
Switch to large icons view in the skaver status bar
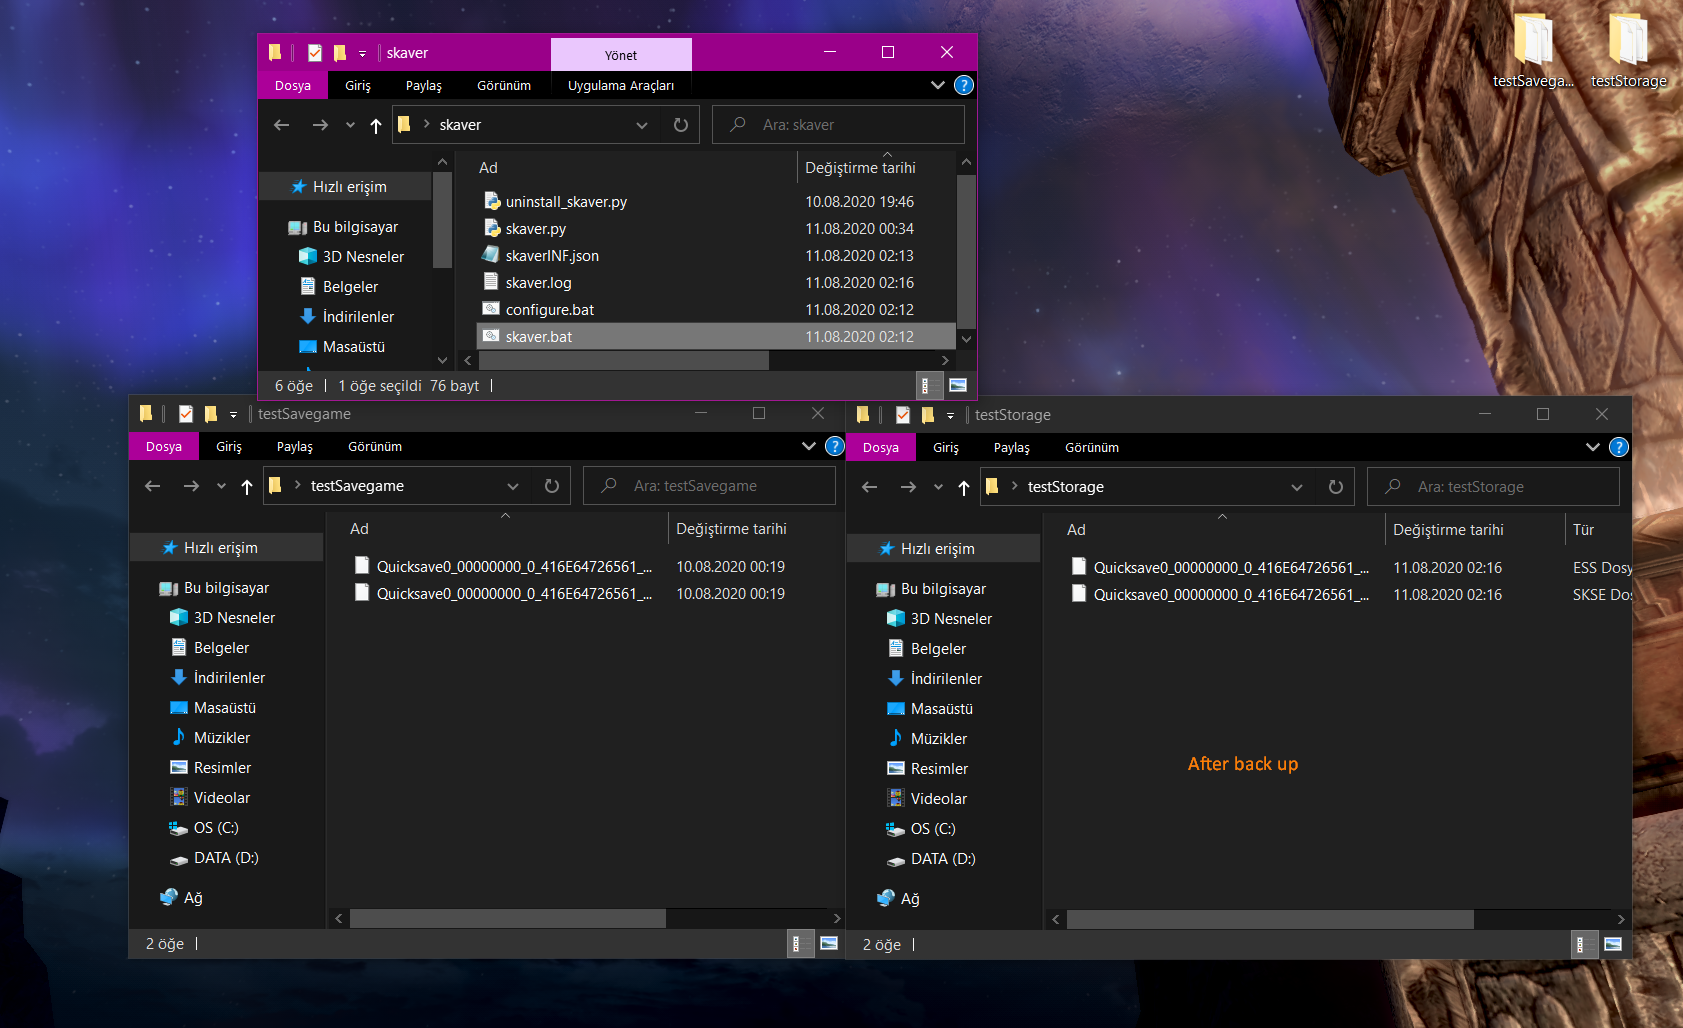[957, 385]
